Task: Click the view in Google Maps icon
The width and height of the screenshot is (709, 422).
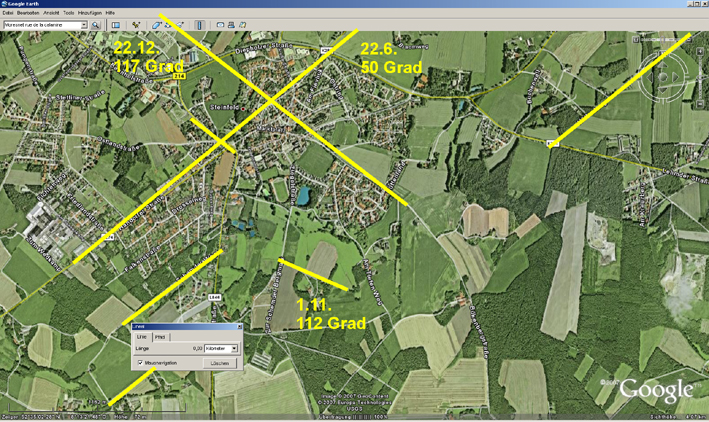Action: pos(242,25)
